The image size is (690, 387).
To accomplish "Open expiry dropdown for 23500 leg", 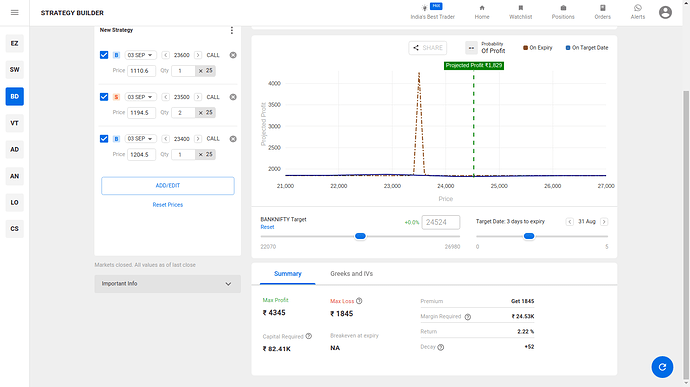I will click(140, 97).
